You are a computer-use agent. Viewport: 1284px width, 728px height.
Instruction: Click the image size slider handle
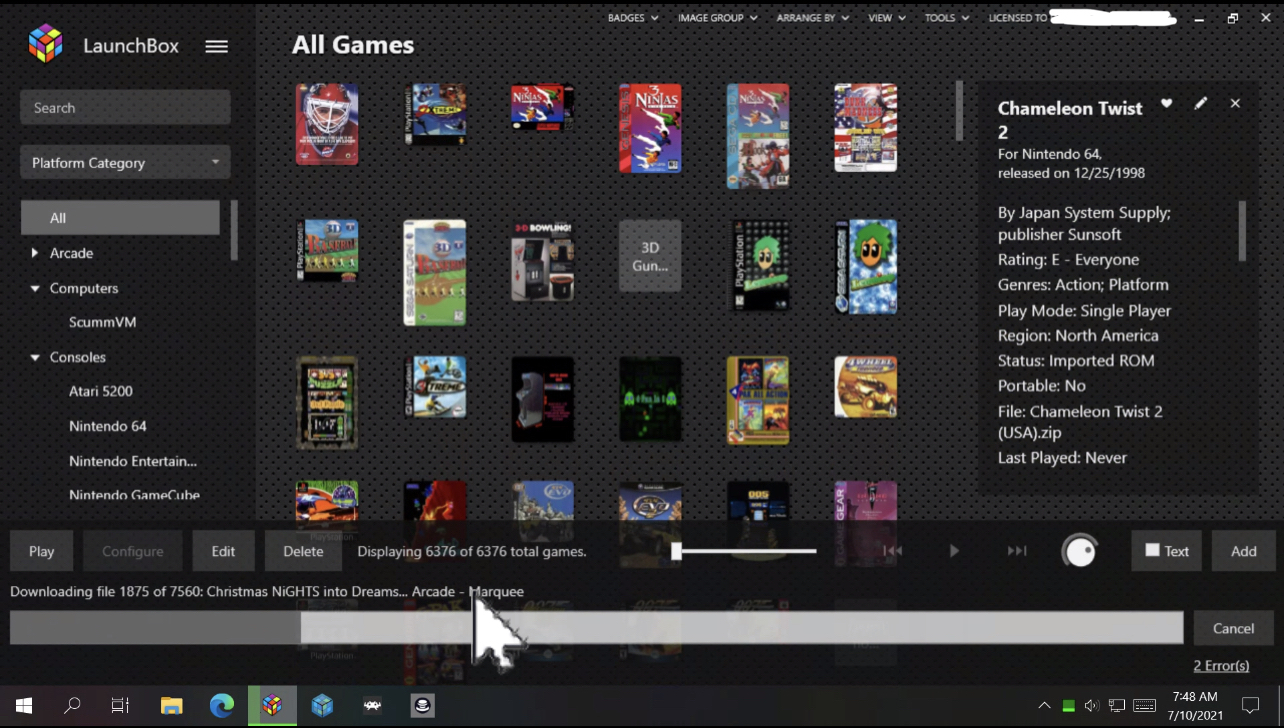tap(676, 551)
